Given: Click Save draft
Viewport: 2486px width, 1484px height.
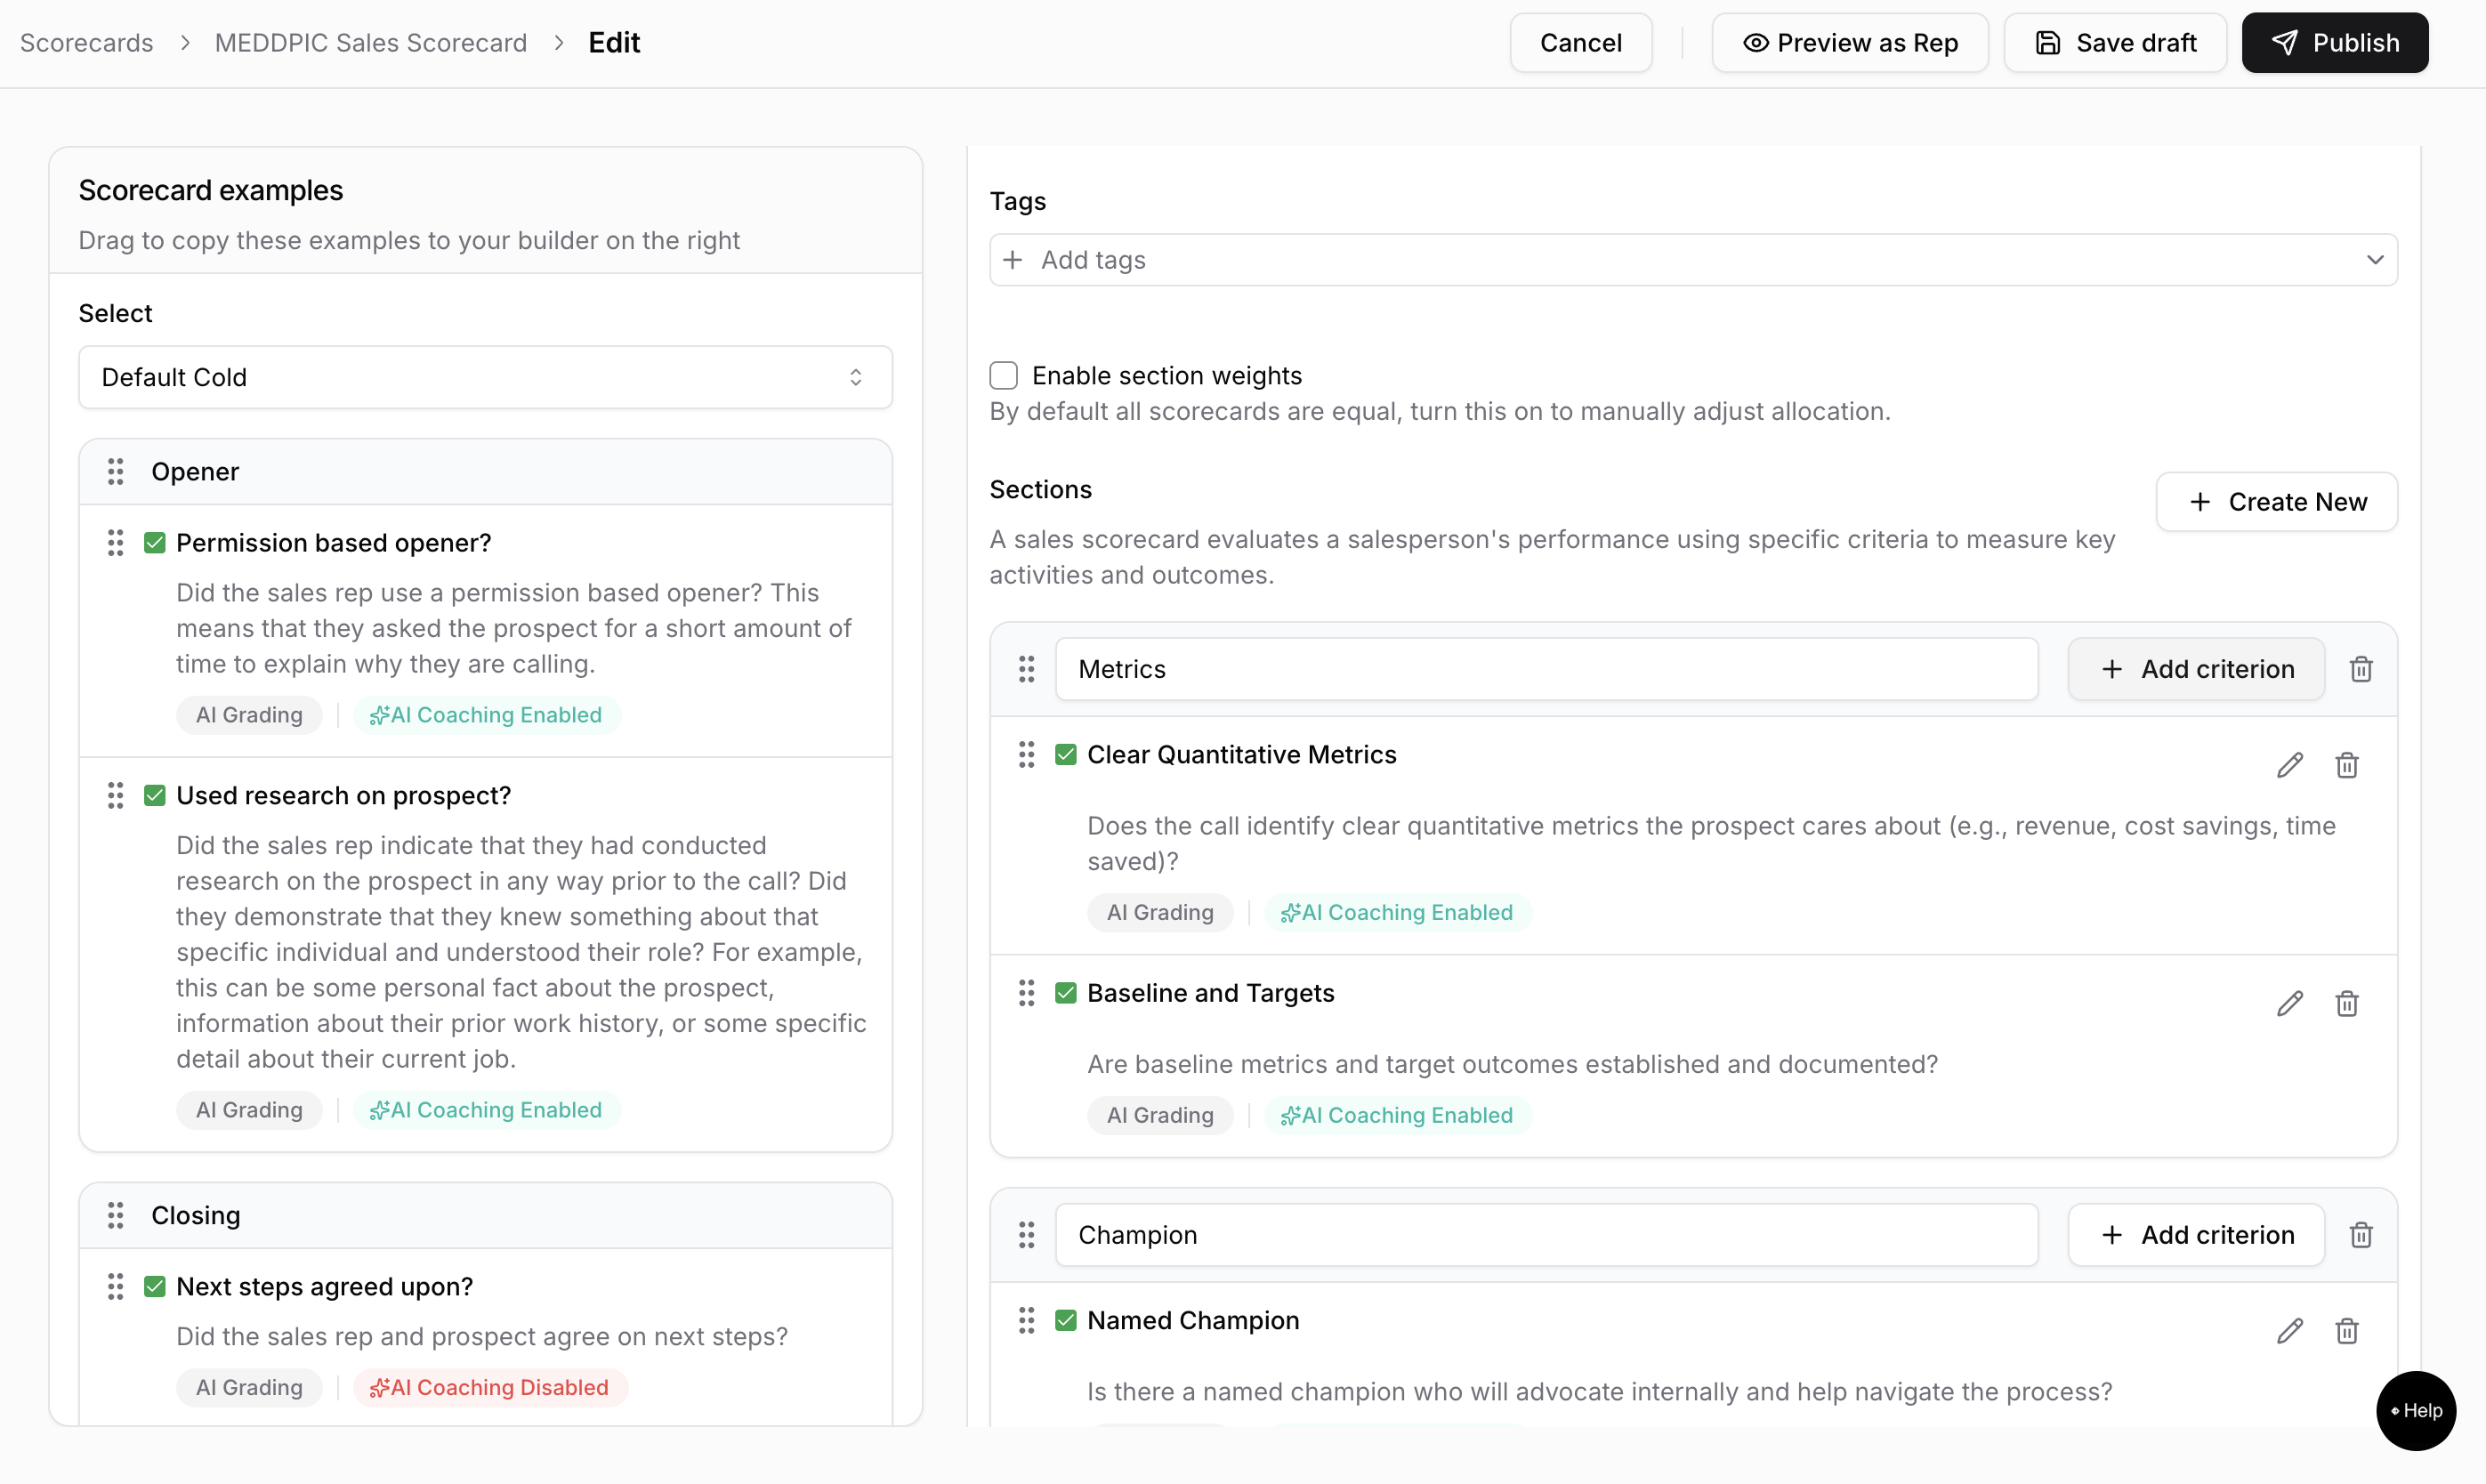Looking at the screenshot, I should [2115, 43].
